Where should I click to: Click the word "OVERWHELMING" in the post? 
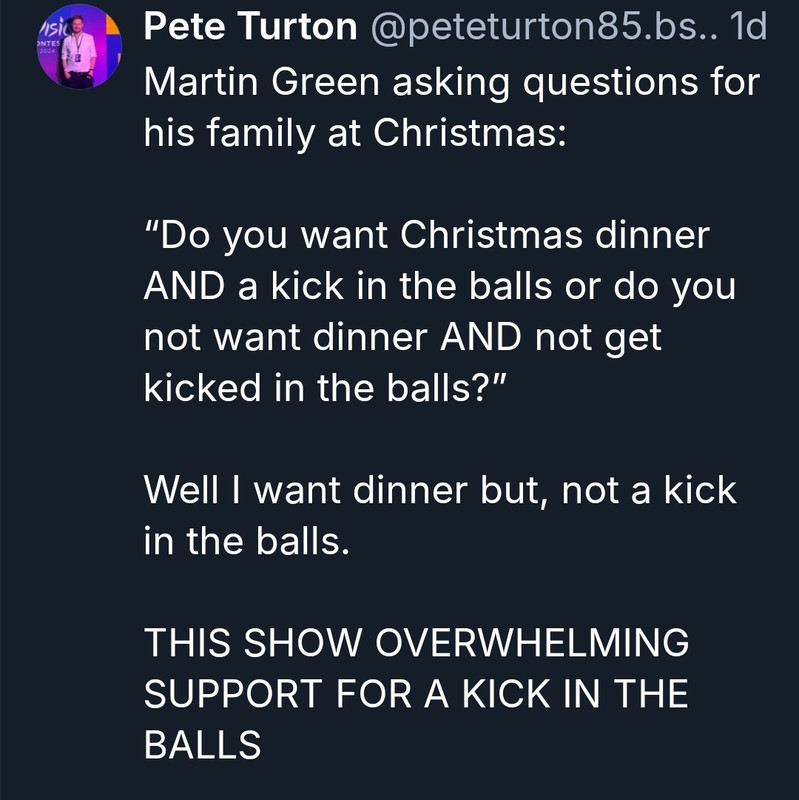tap(529, 643)
